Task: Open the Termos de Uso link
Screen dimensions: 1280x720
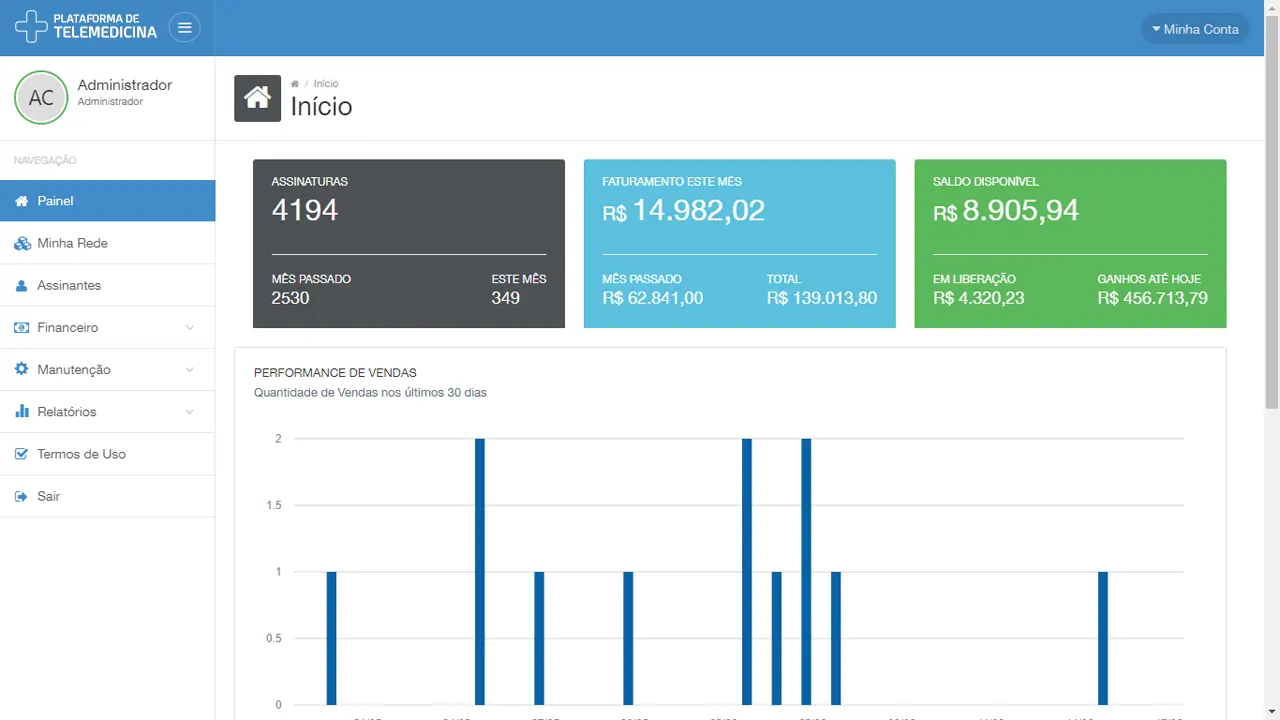Action: pyautogui.click(x=108, y=454)
